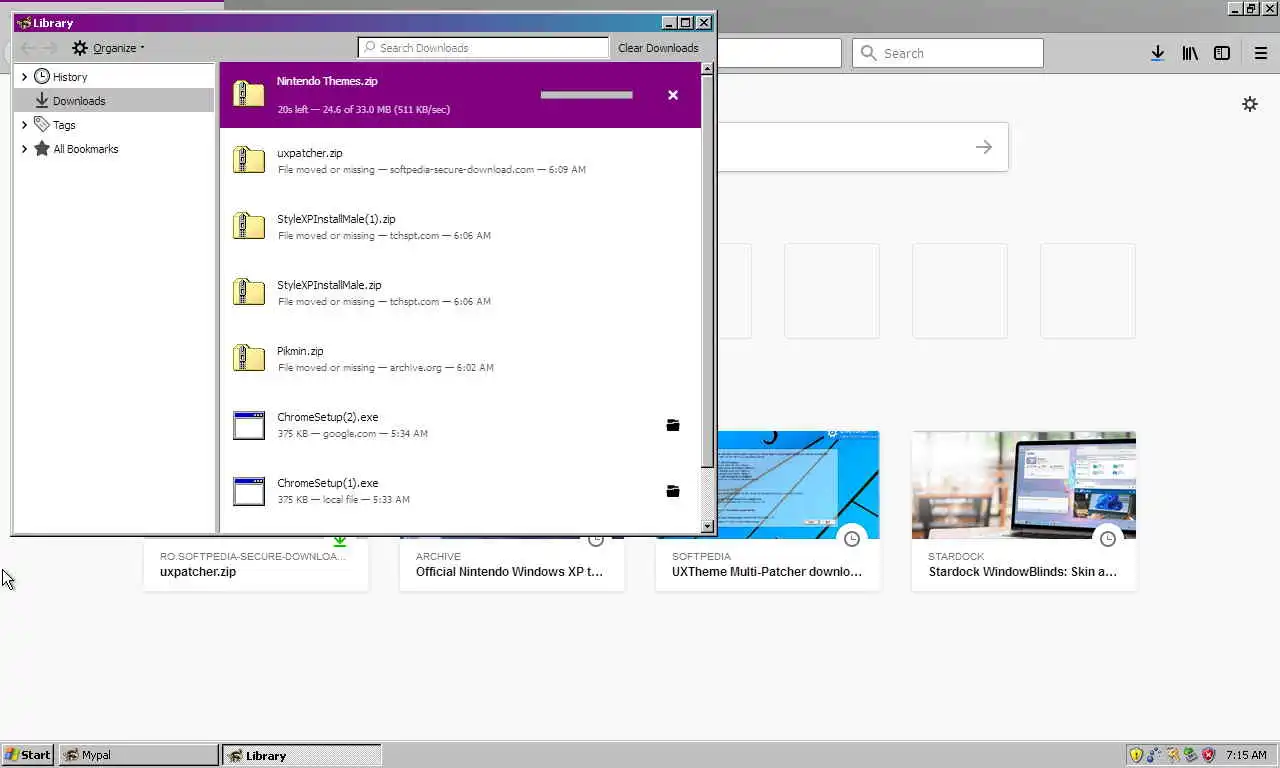Click the Library back arrow
The height and width of the screenshot is (768, 1280).
28,48
